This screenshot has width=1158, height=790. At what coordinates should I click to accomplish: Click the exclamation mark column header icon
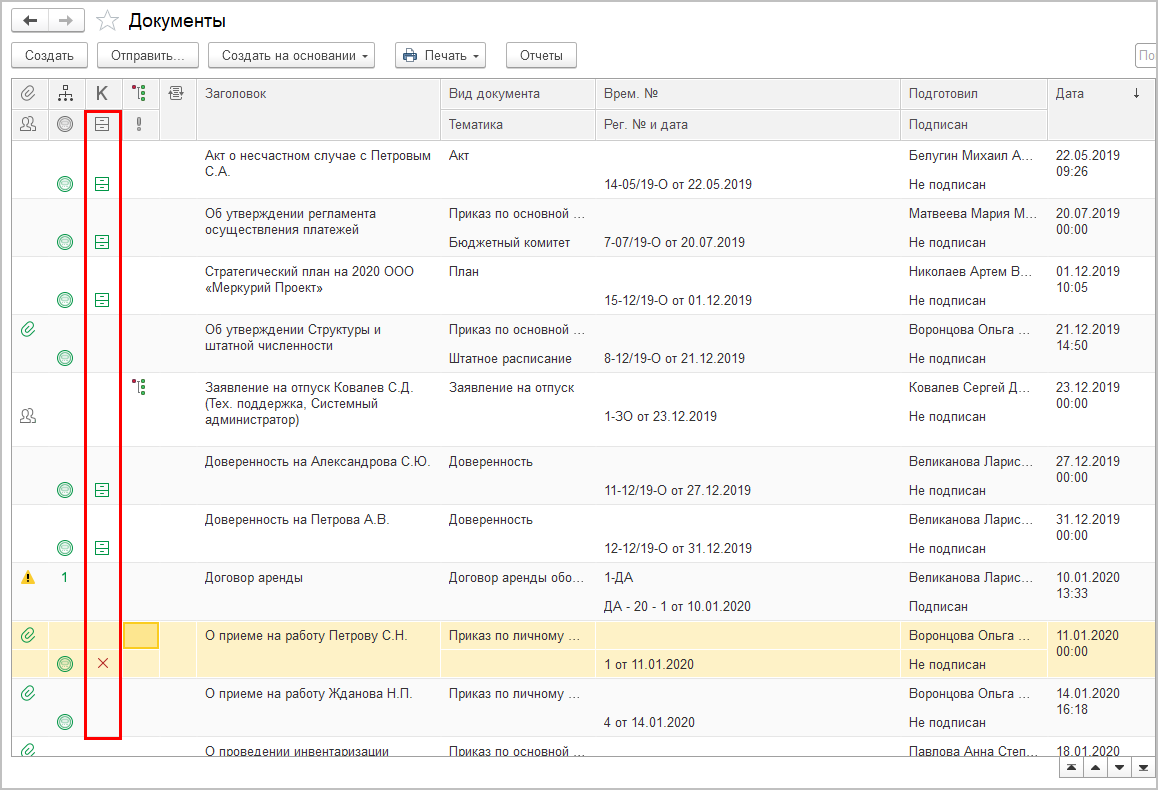pos(139,124)
